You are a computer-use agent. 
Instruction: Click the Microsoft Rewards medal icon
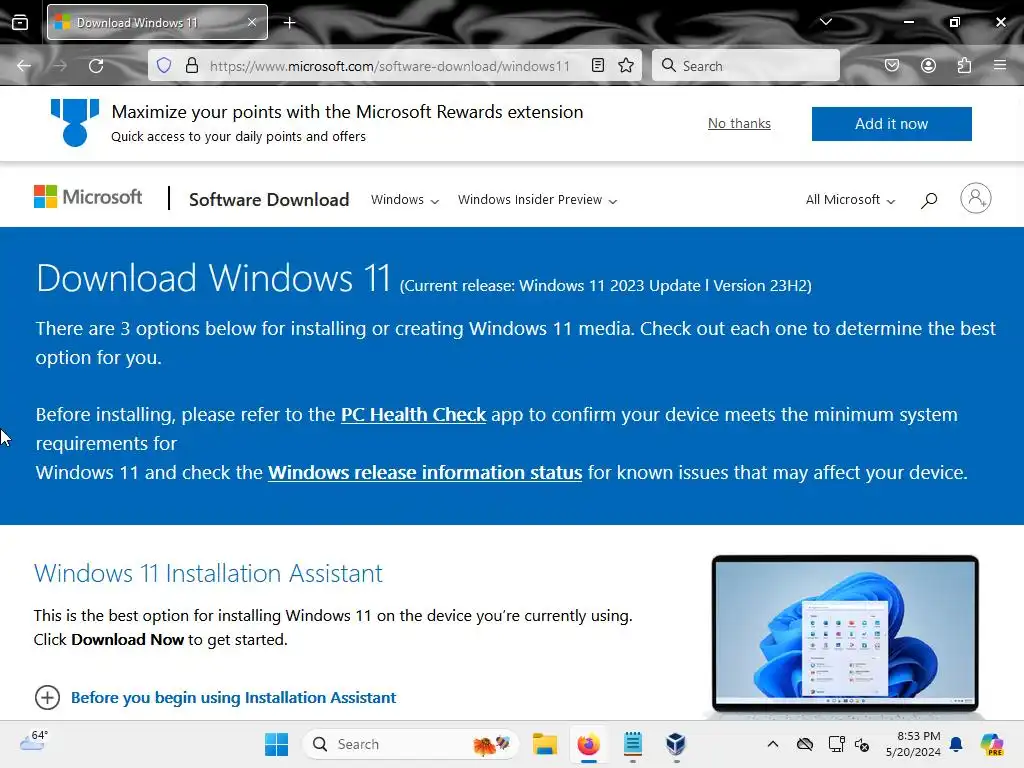tap(75, 123)
